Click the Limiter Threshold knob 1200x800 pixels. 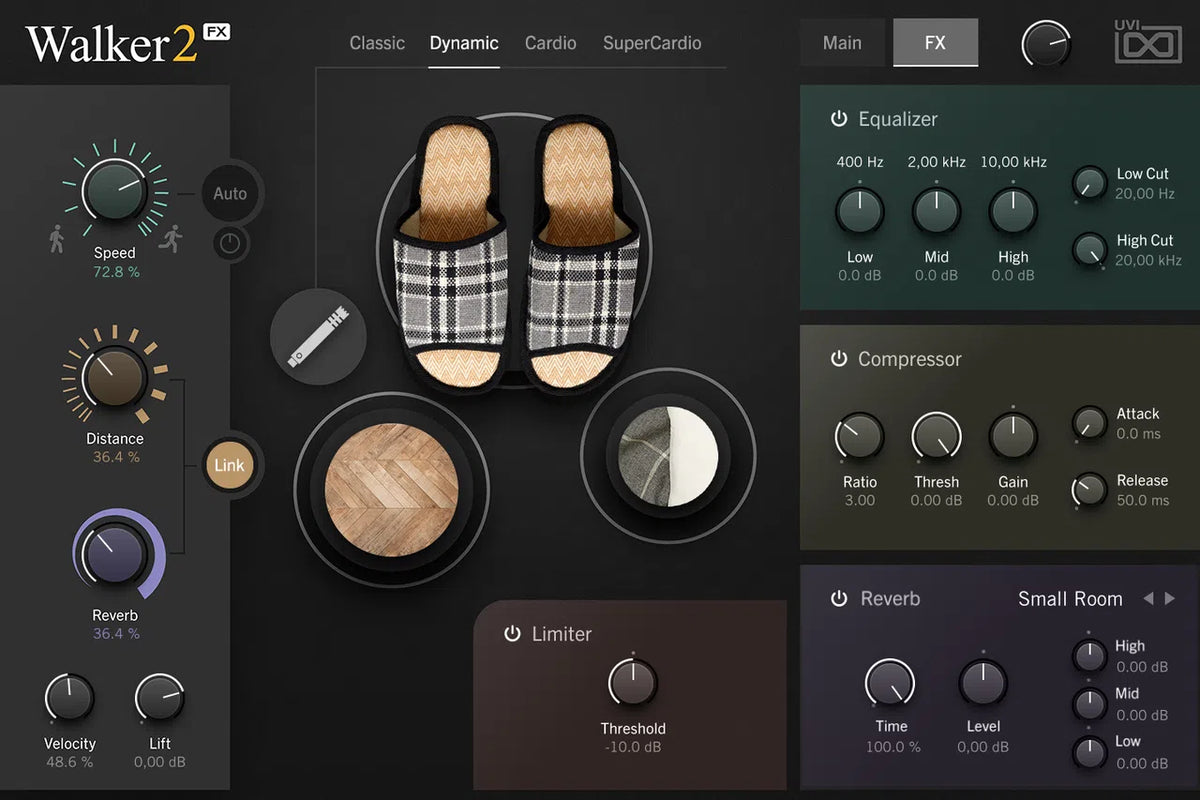point(633,682)
